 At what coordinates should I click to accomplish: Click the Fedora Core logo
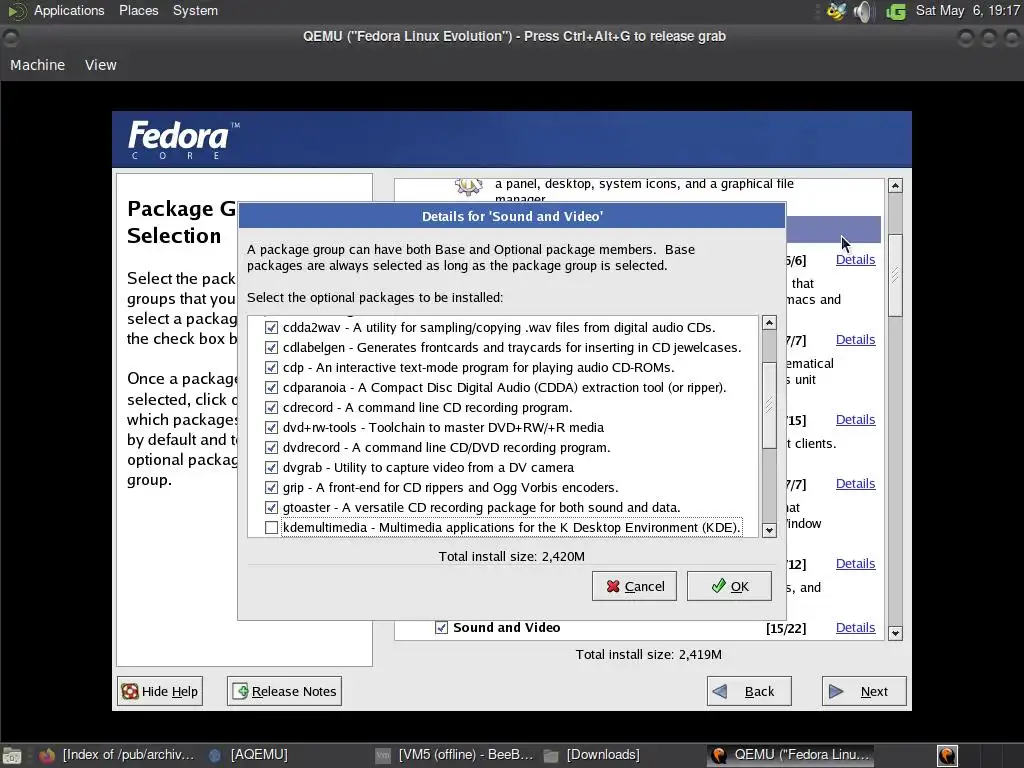point(184,139)
